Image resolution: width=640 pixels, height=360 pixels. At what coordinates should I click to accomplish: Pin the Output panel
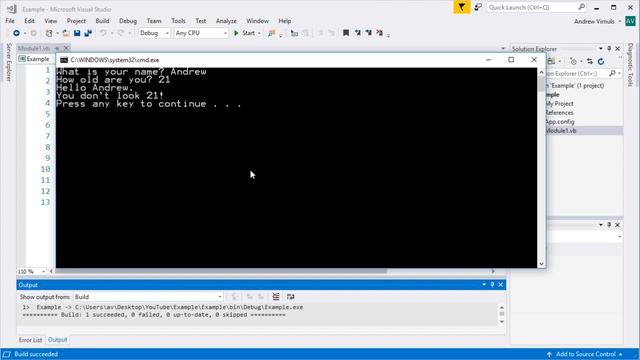click(492, 284)
